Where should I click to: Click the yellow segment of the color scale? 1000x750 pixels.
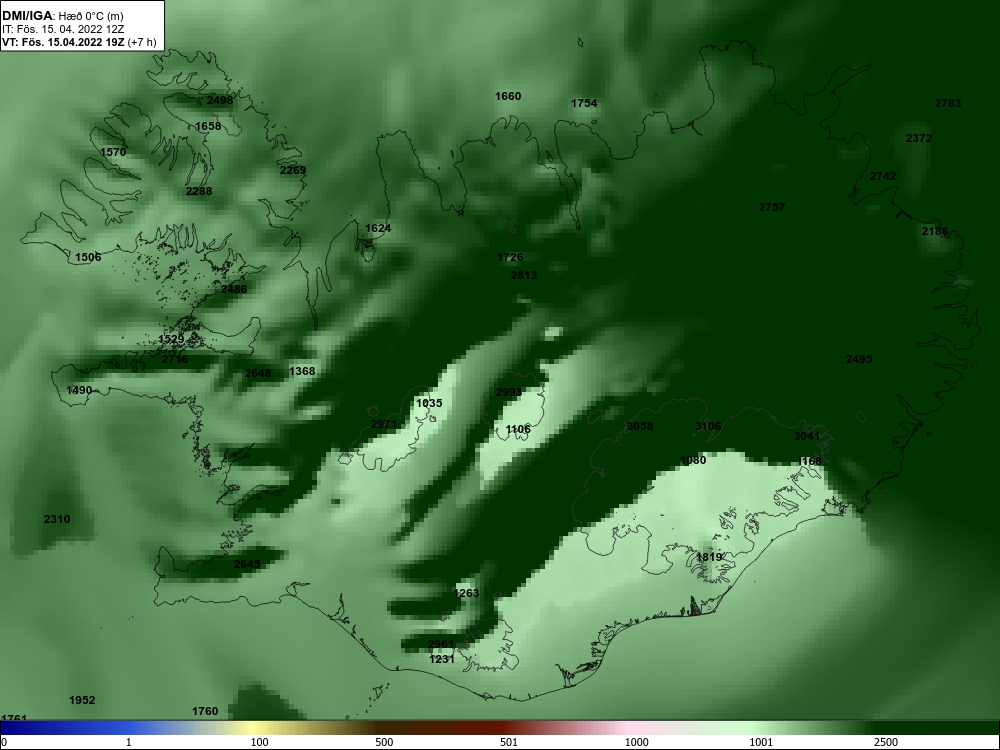(x=255, y=728)
